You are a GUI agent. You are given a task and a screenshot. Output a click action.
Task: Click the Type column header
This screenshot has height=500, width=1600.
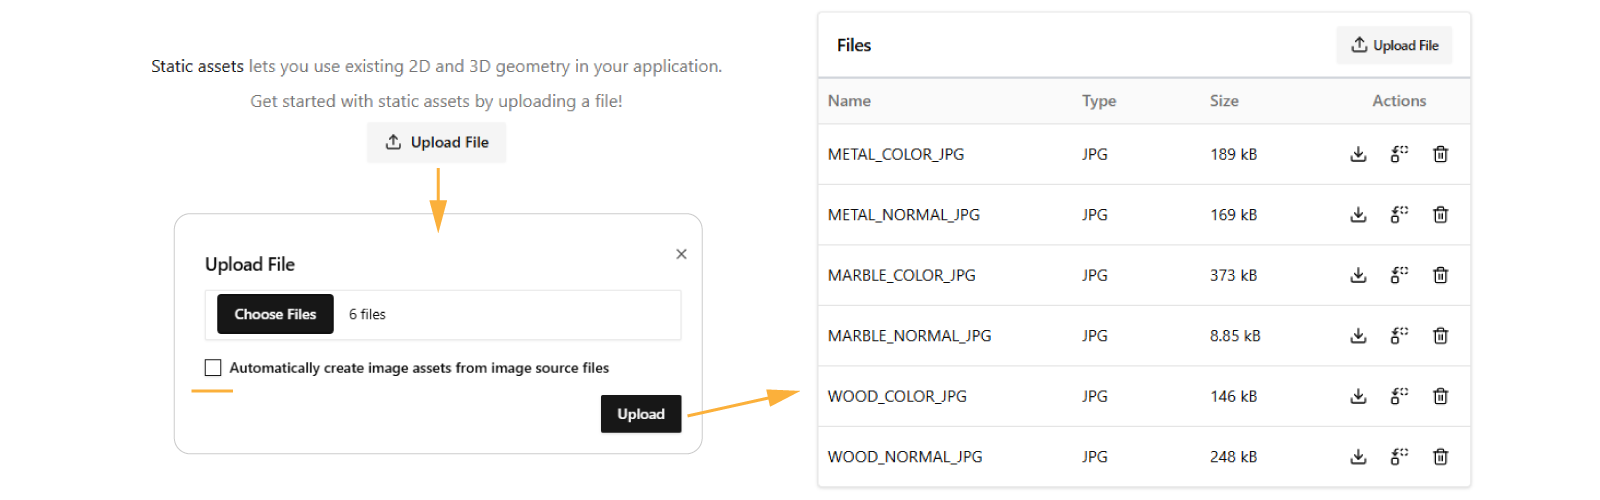click(x=1098, y=101)
